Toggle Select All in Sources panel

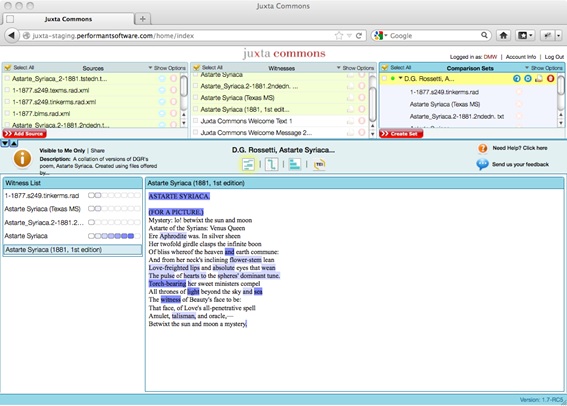pos(20,68)
